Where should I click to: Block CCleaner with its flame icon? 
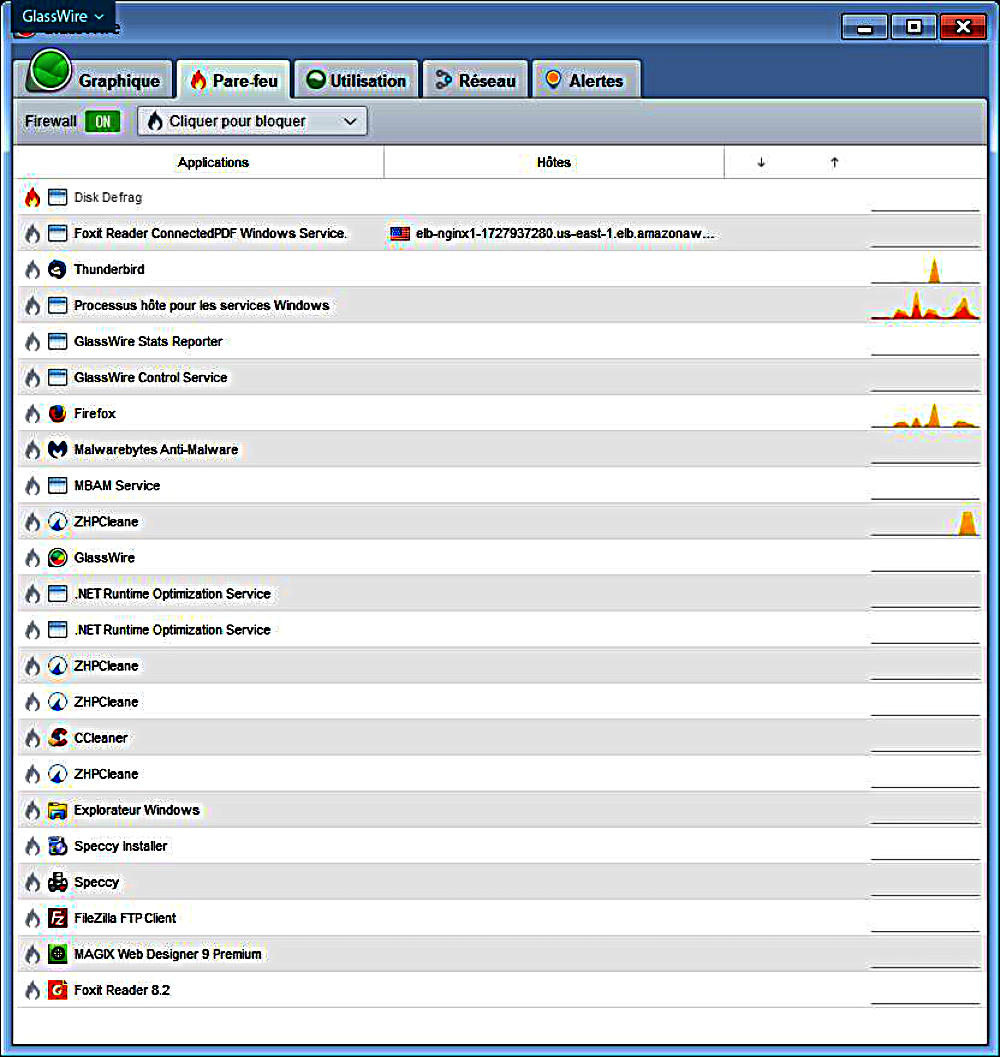pos(32,738)
